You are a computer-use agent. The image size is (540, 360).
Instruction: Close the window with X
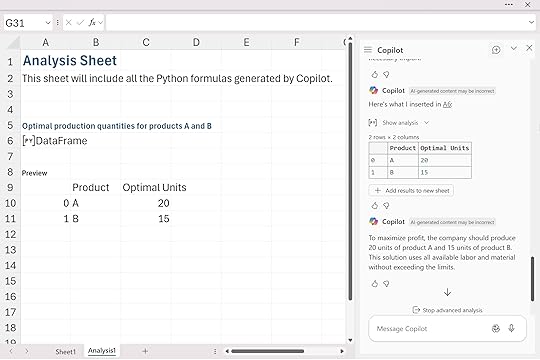528,4
